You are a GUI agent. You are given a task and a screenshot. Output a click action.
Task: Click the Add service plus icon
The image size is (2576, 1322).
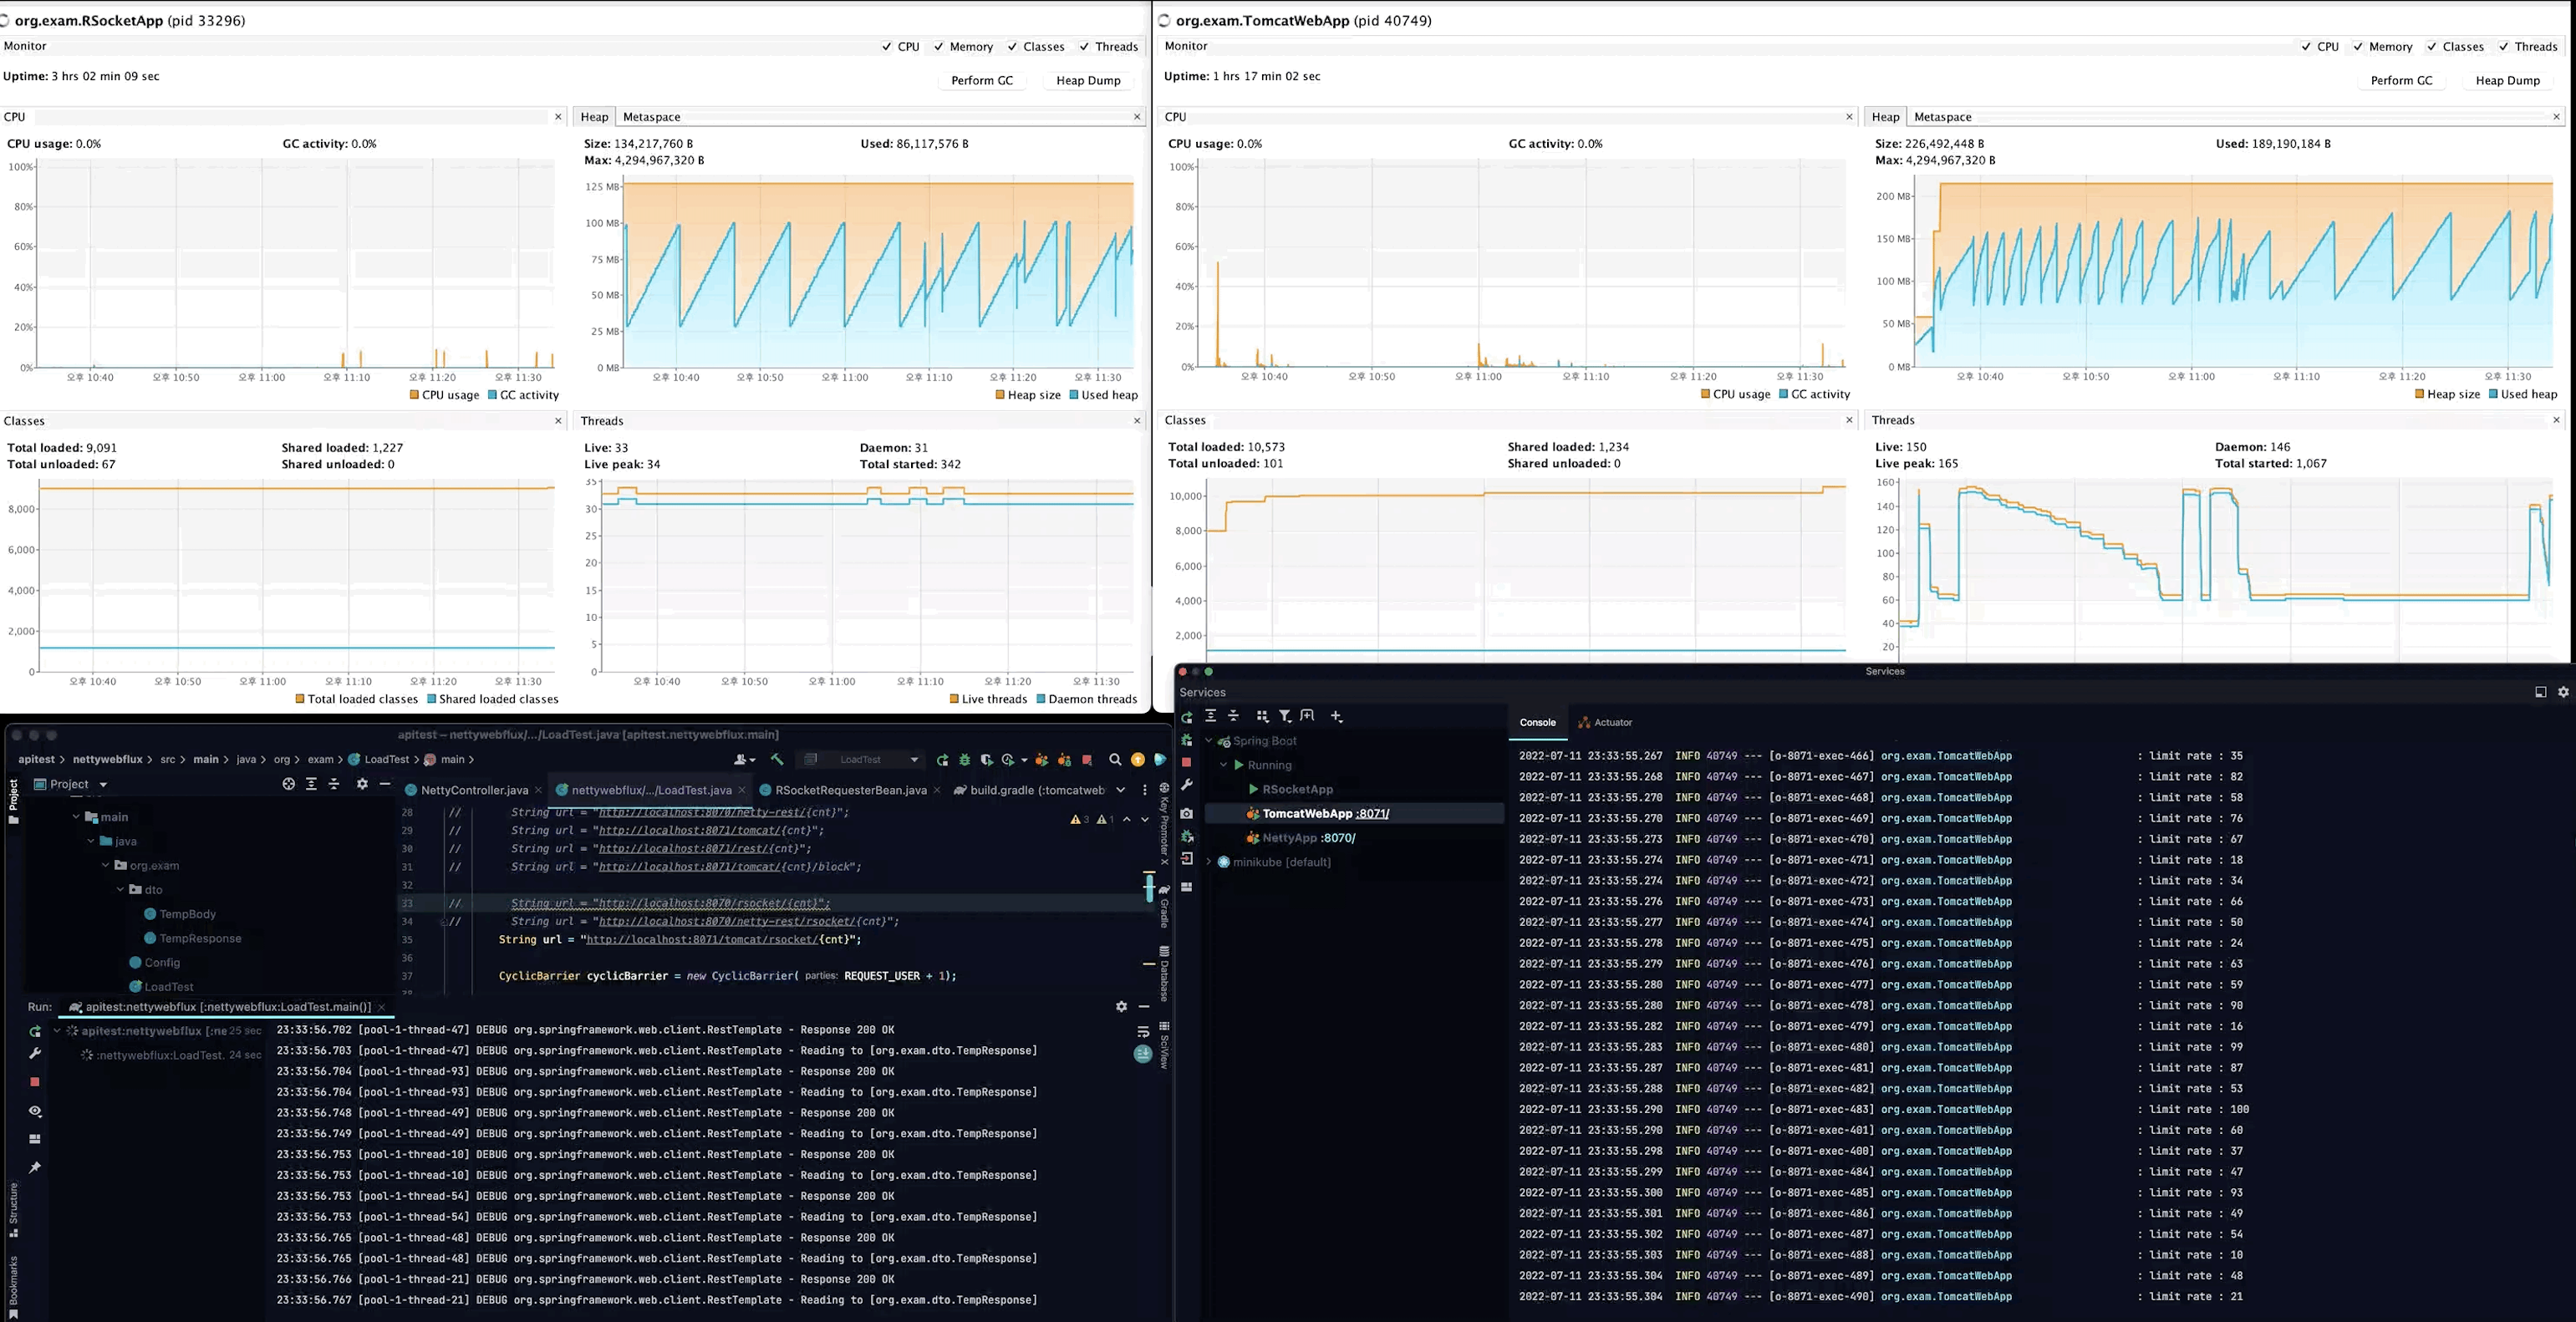[1336, 716]
